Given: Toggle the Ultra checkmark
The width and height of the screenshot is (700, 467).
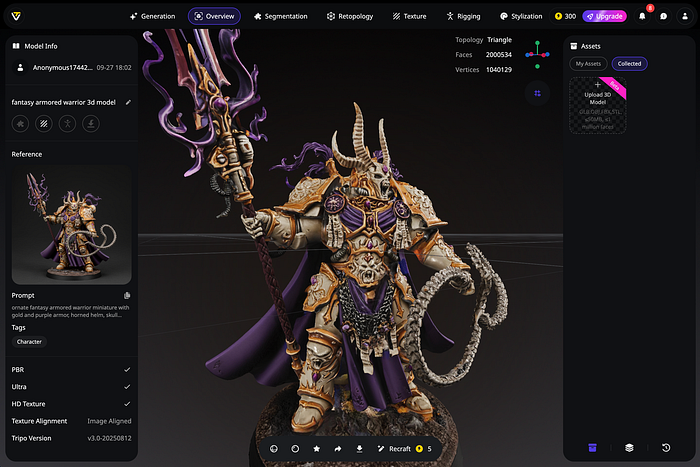Looking at the screenshot, I should click(126, 387).
